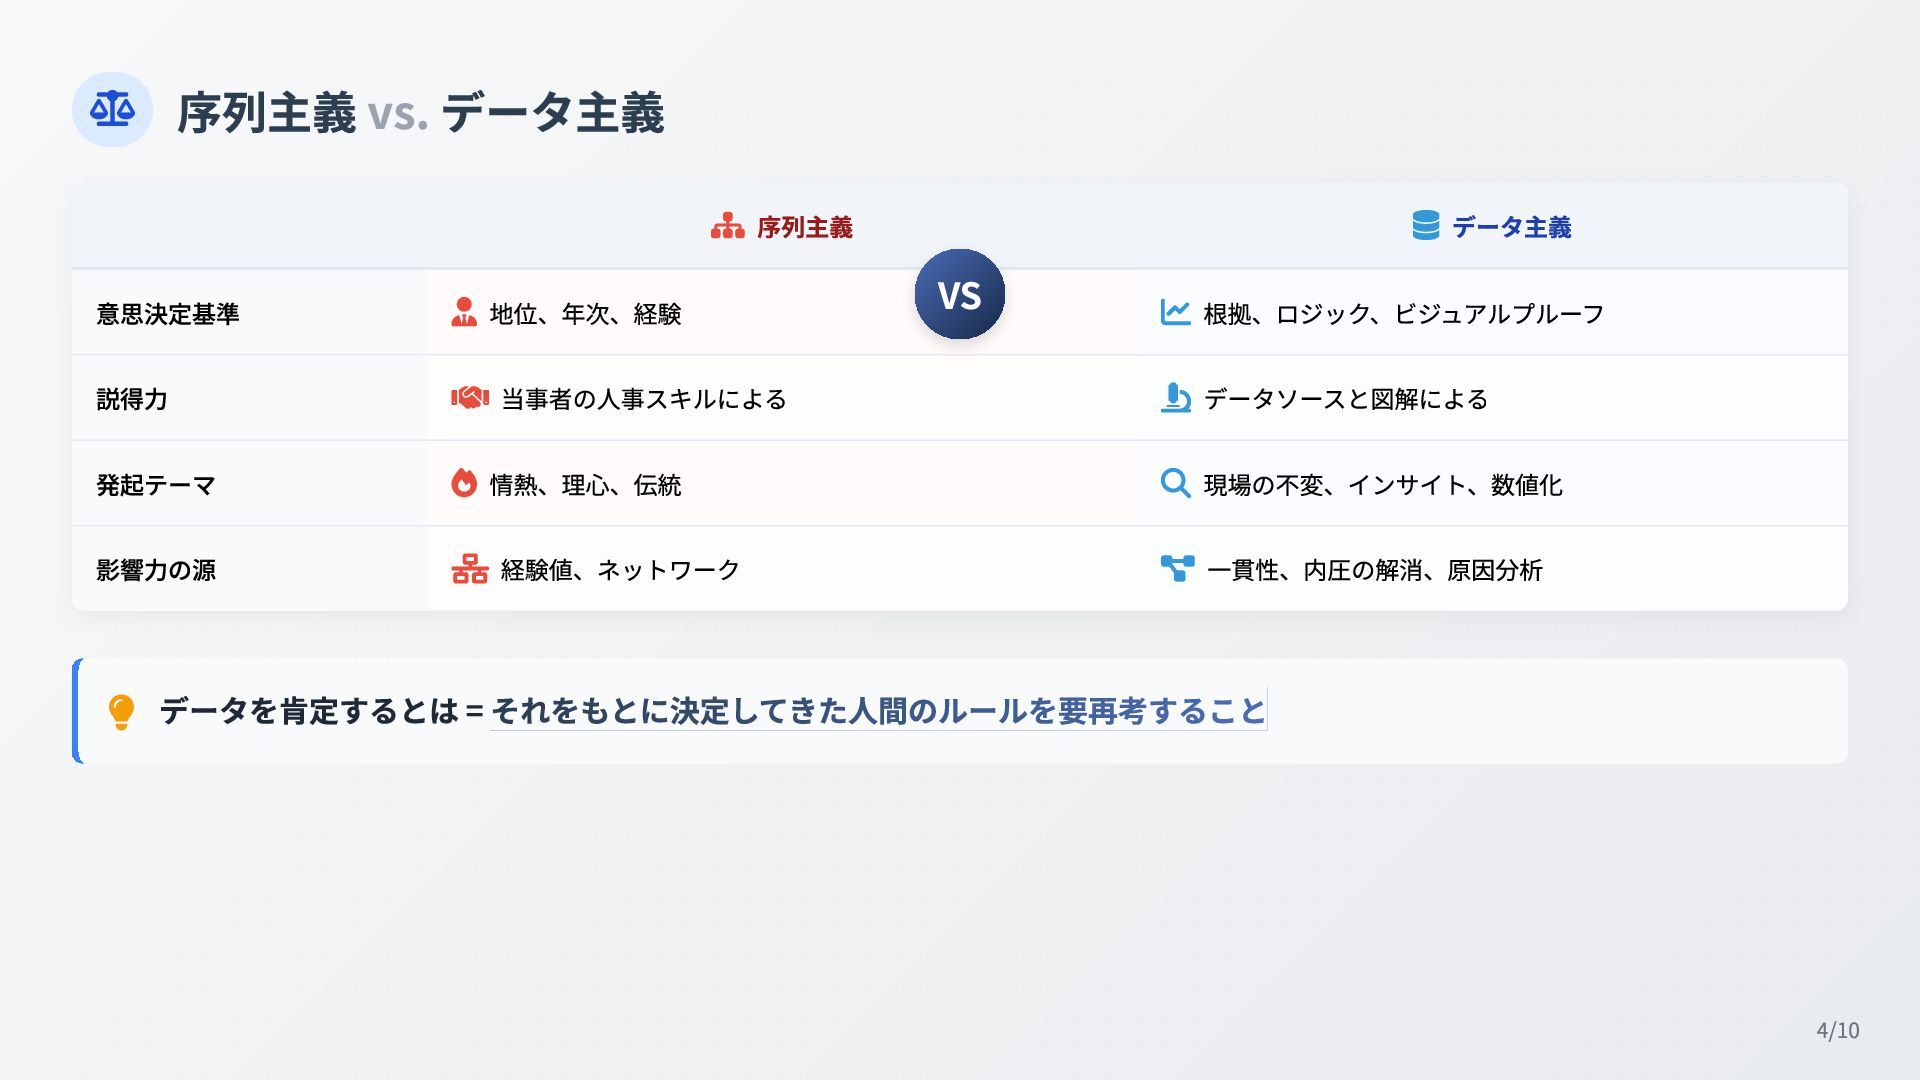Screen dimensions: 1920x1080
Task: Click the diagram icon beside 一貫性、内圧の解消
Action: [x=1177, y=568]
